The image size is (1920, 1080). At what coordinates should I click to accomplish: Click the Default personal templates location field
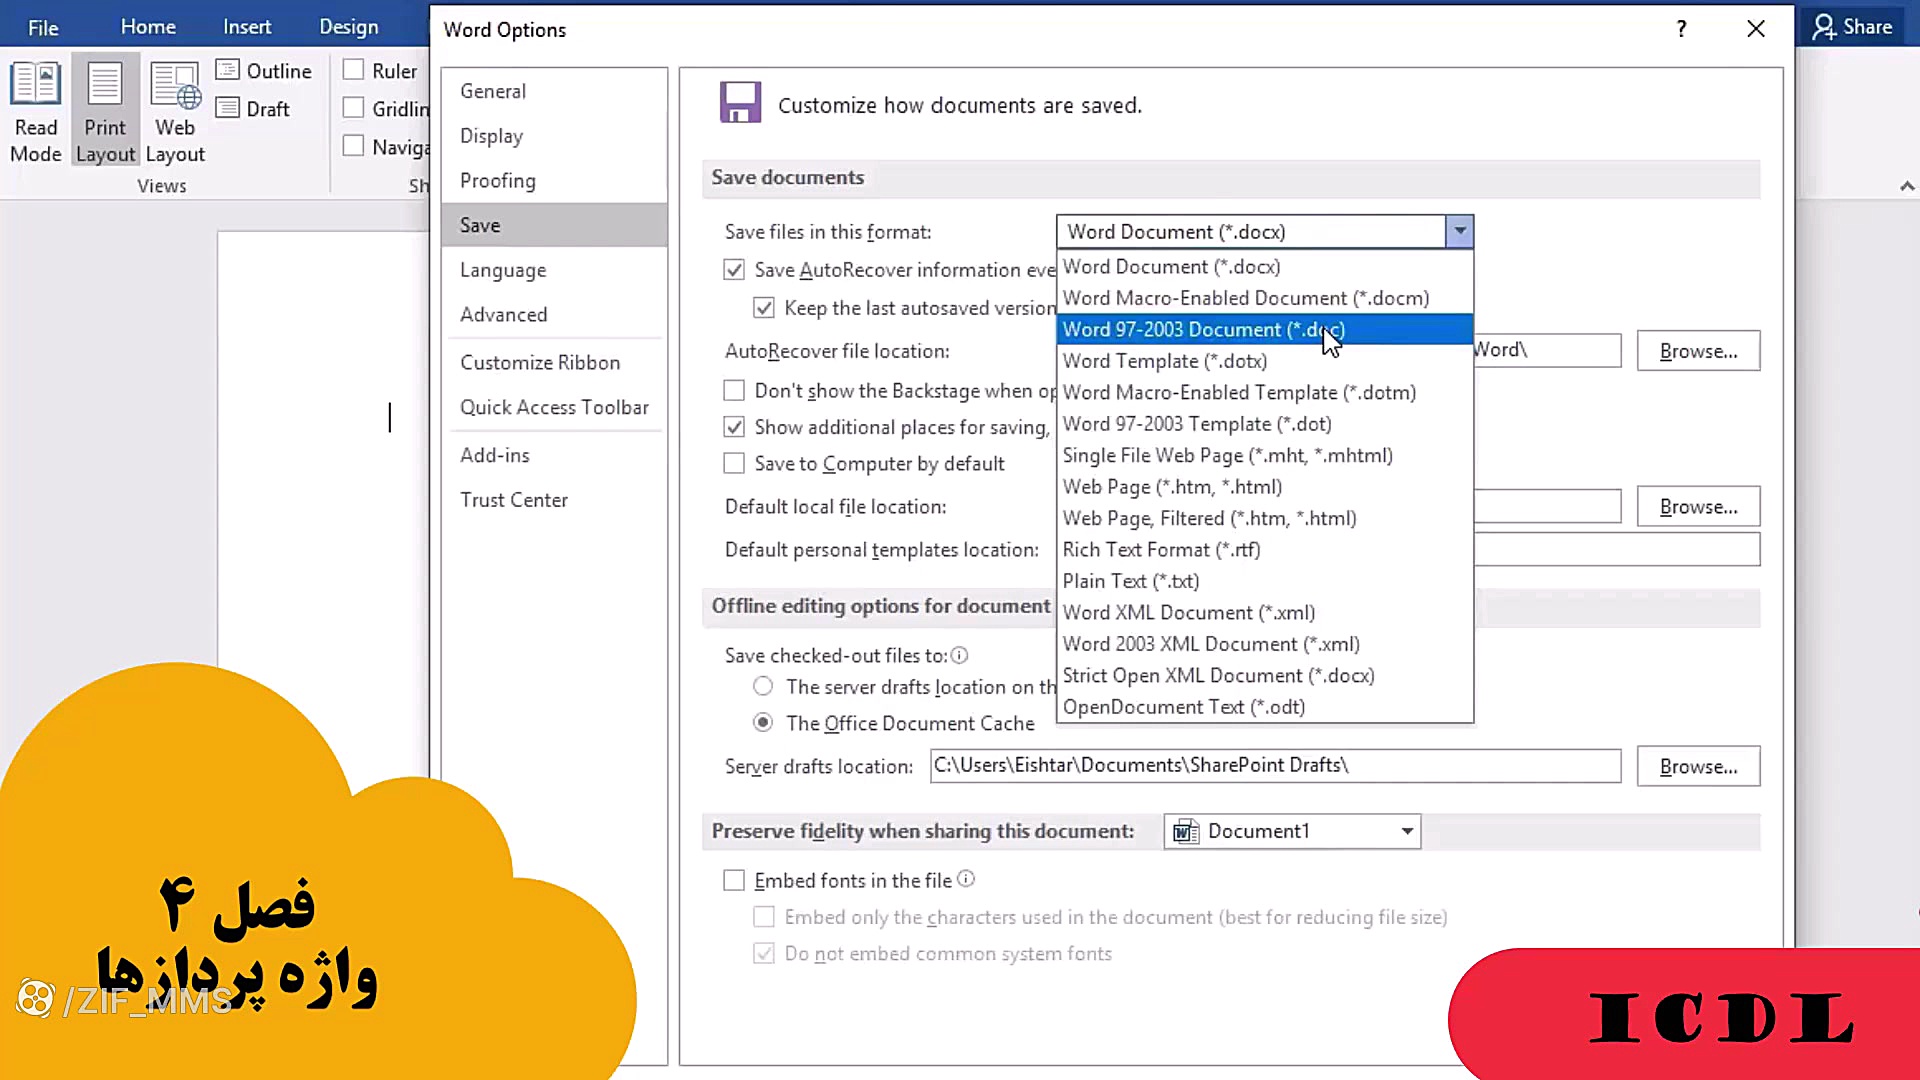tap(1617, 550)
